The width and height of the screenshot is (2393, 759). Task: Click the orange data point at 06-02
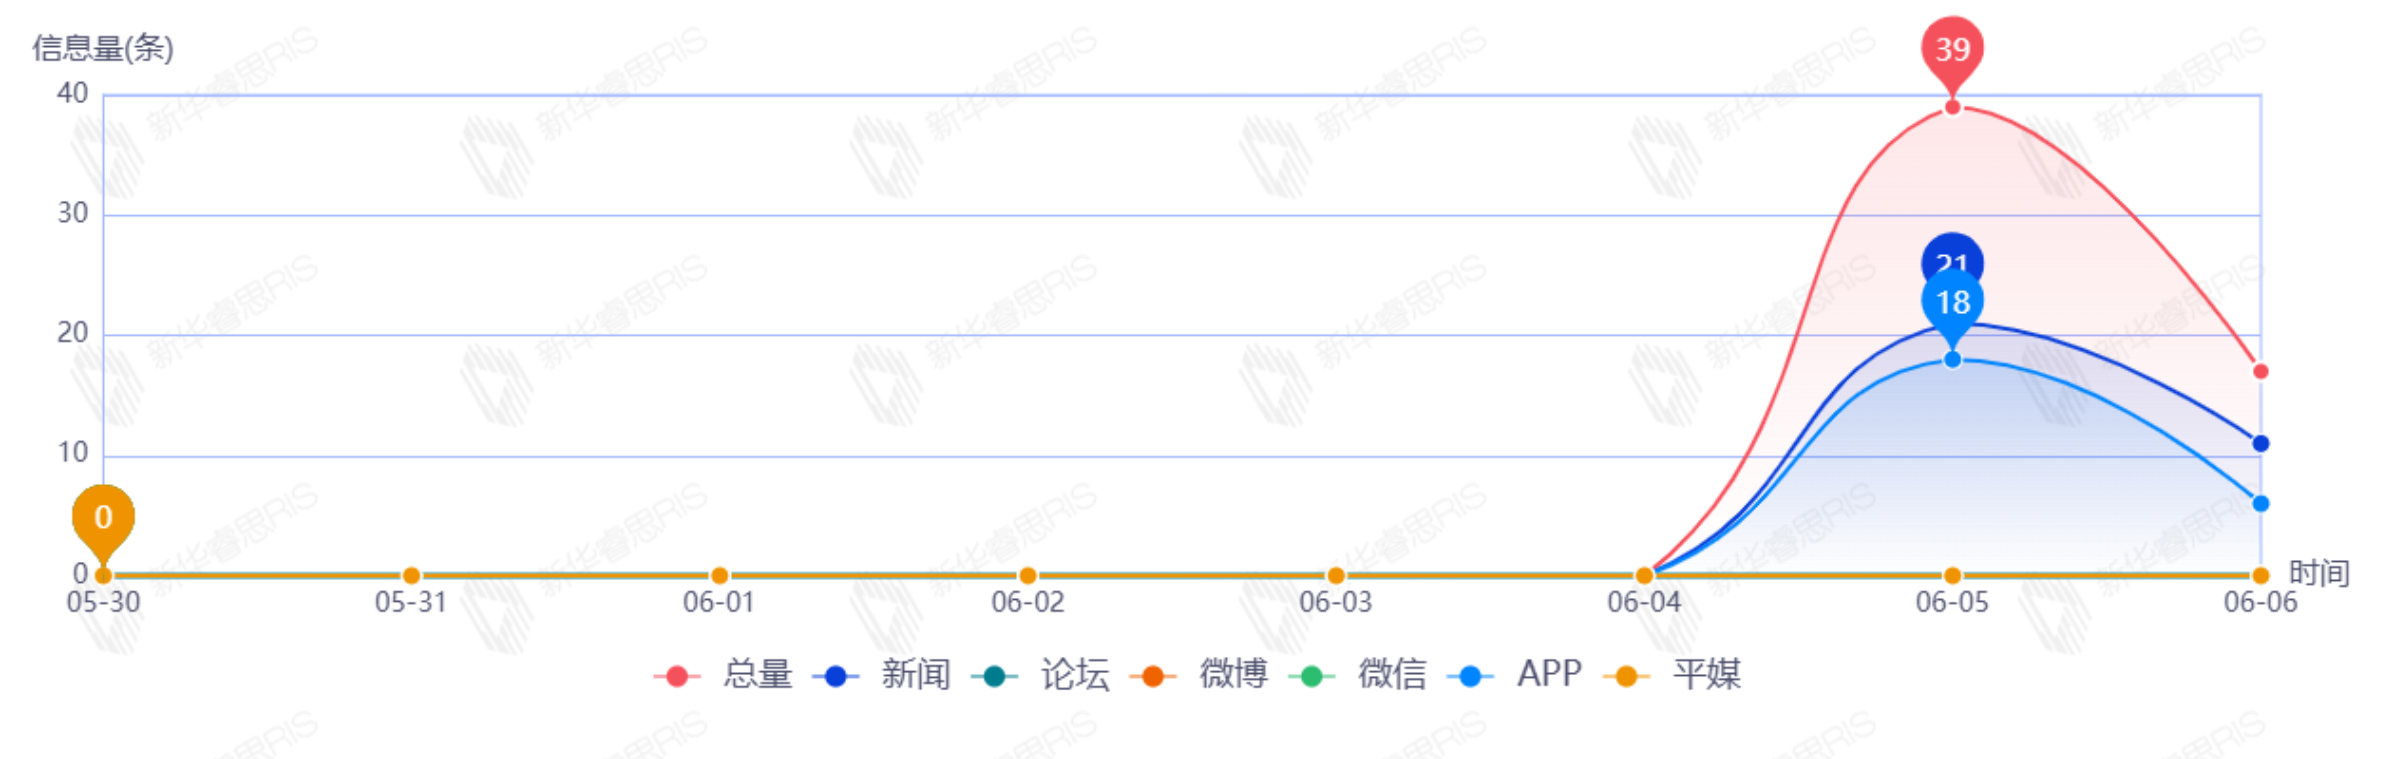coord(1027,575)
